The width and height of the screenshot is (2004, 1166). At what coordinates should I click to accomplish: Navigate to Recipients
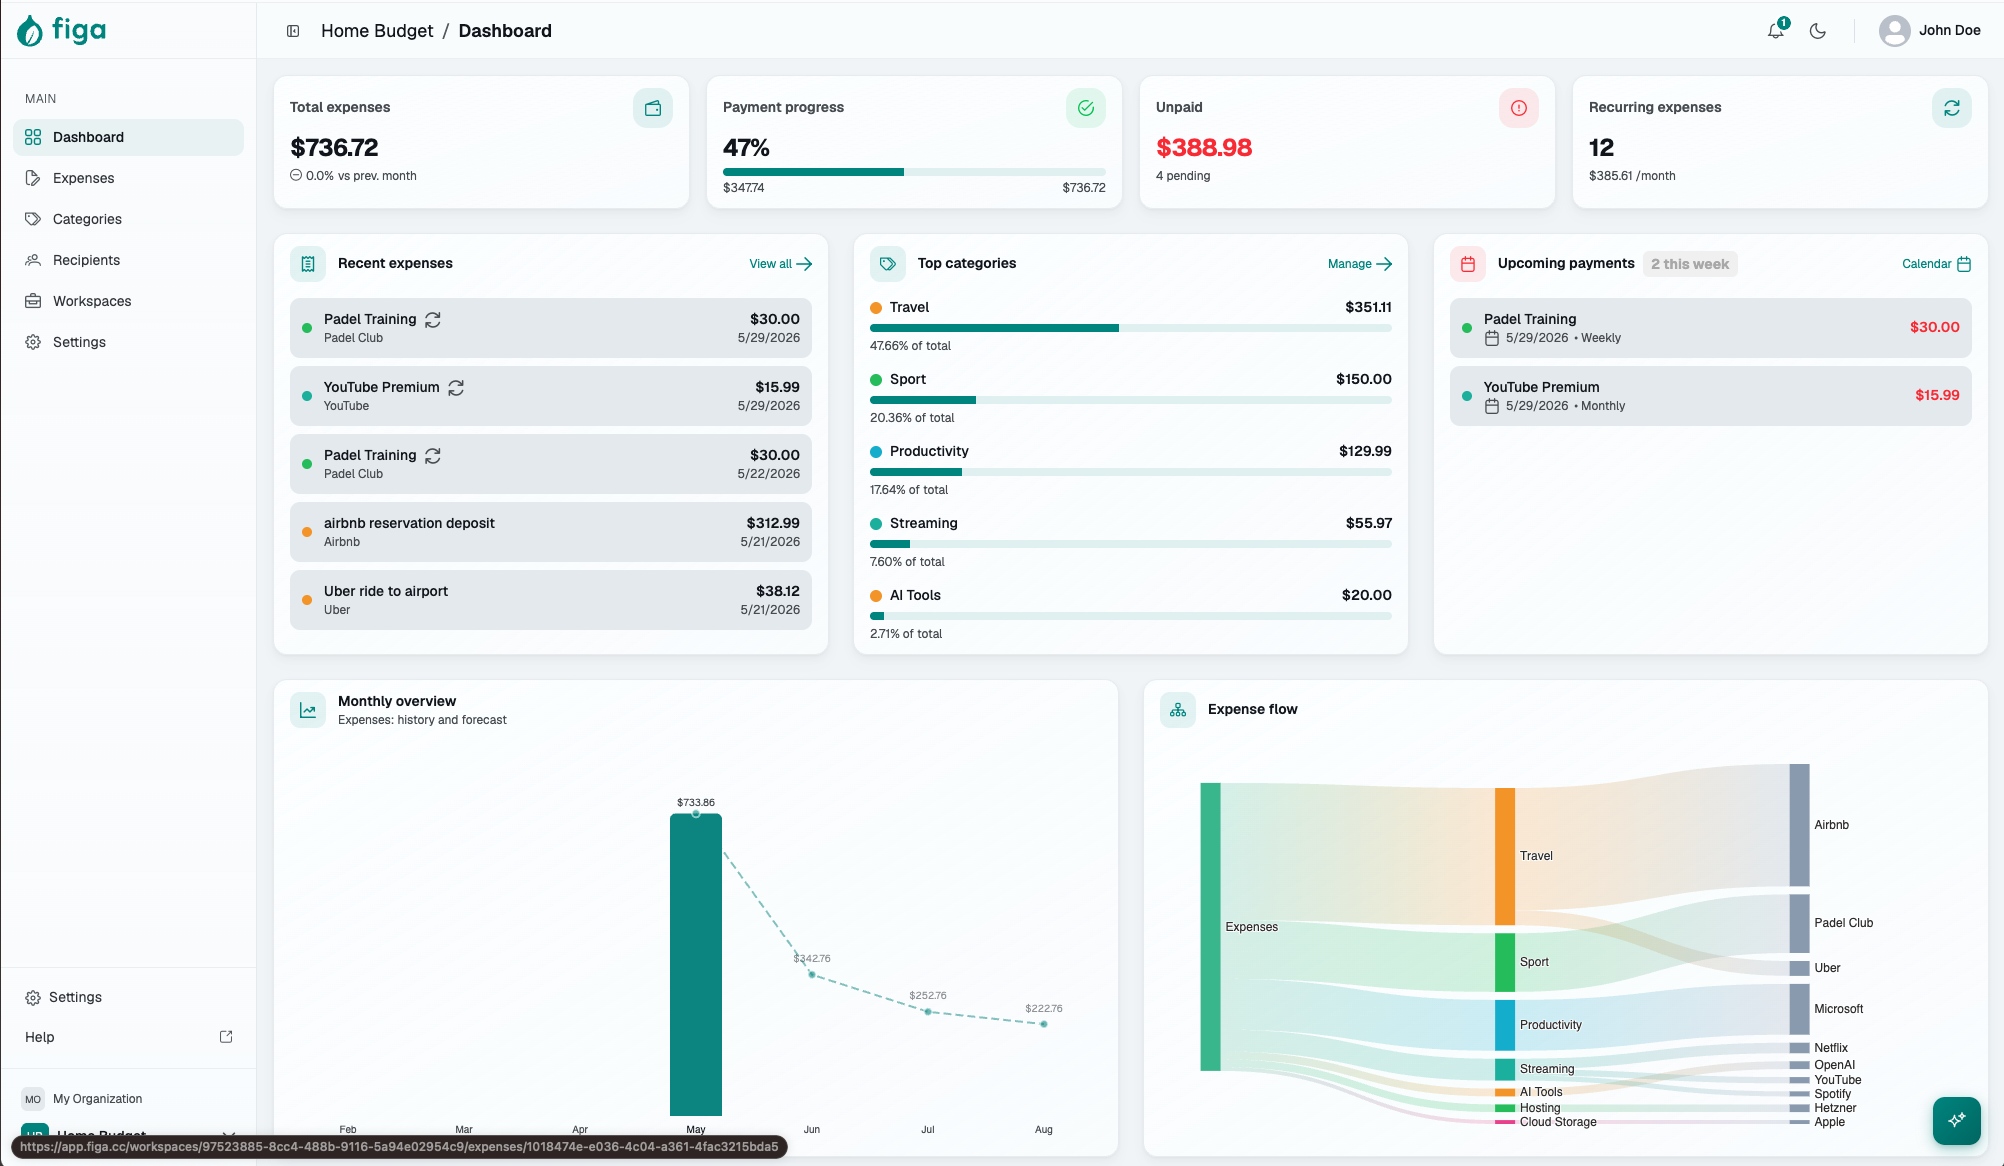click(128, 260)
